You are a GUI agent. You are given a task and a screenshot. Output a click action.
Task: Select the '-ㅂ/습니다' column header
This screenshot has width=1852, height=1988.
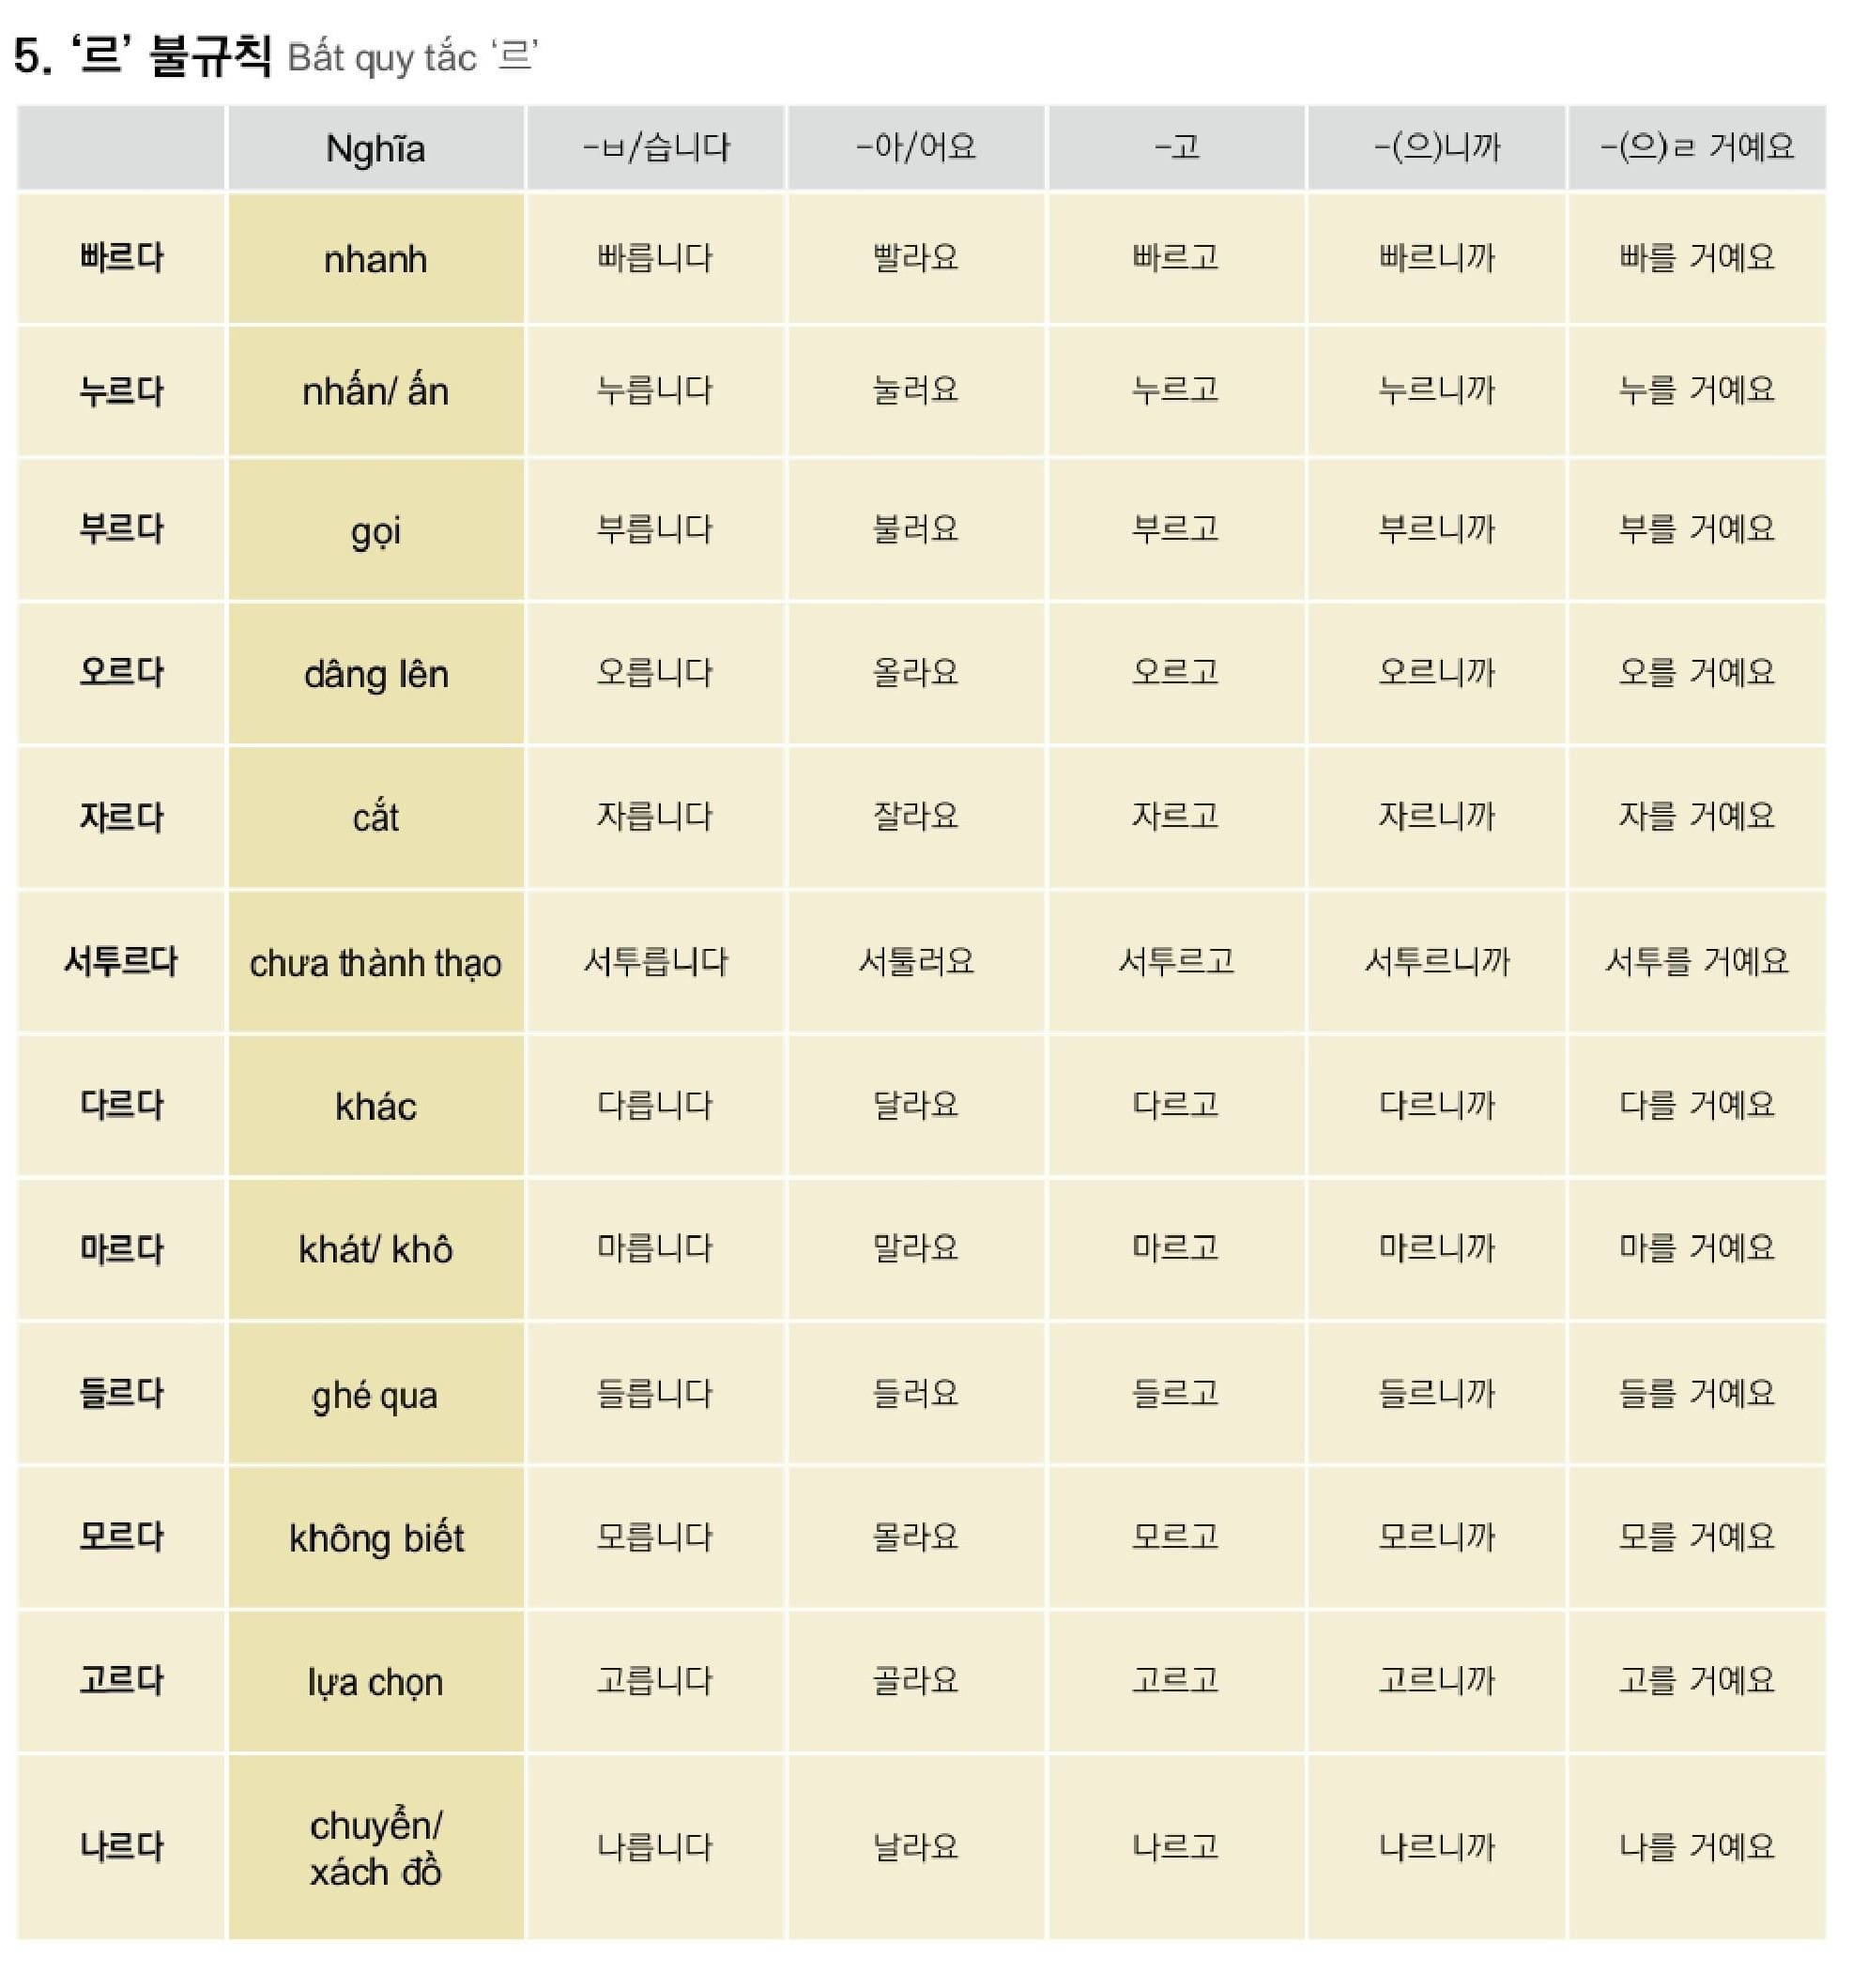pos(655,148)
